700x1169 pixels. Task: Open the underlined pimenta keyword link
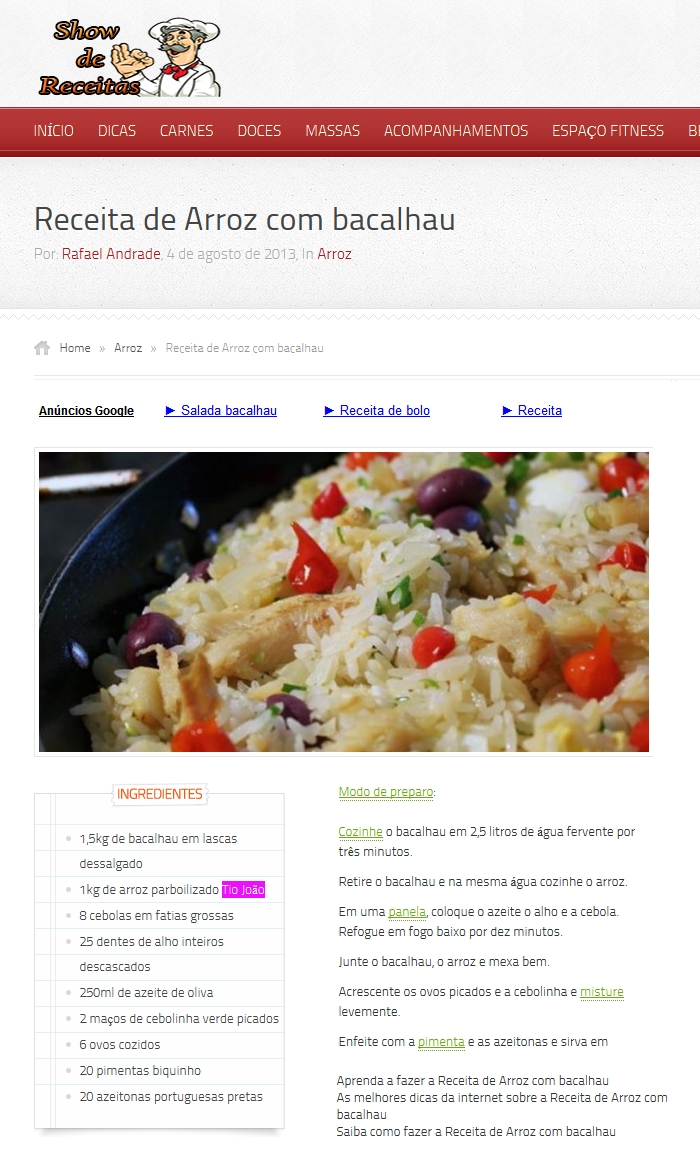pos(441,1042)
